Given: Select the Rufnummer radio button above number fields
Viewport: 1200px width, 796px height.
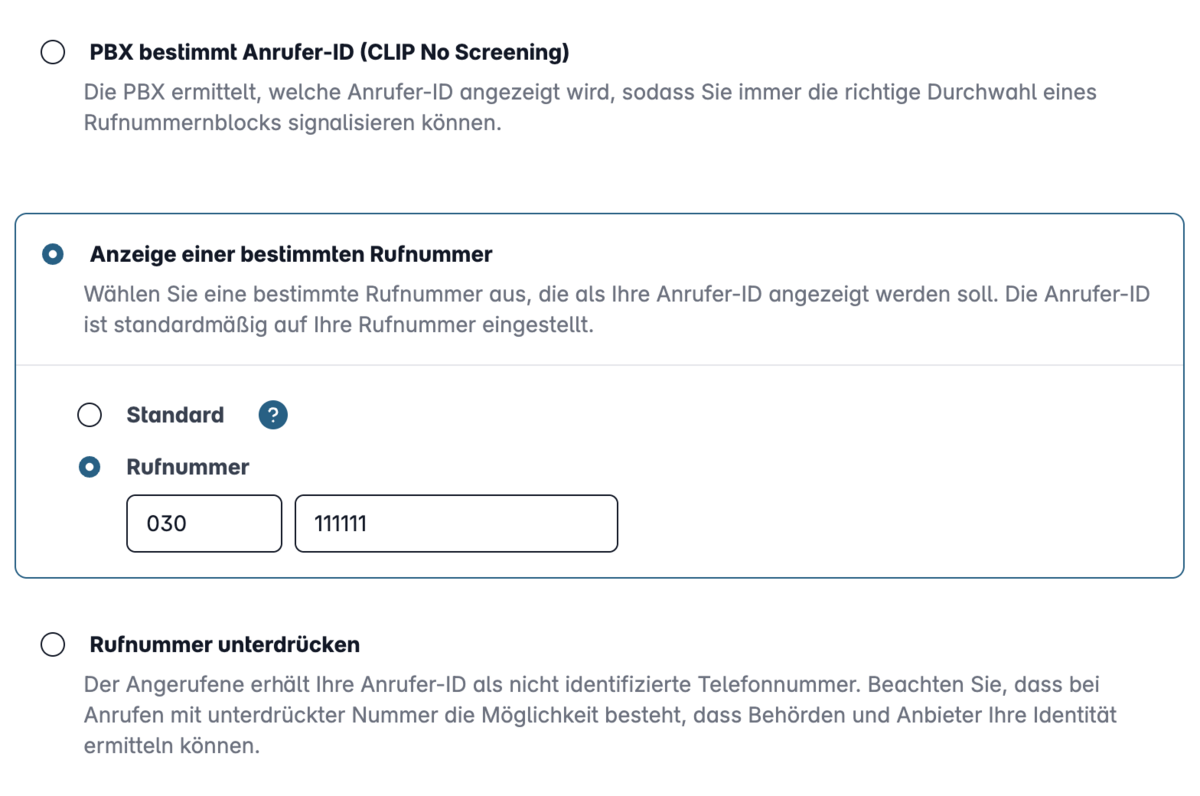Looking at the screenshot, I should click(90, 467).
